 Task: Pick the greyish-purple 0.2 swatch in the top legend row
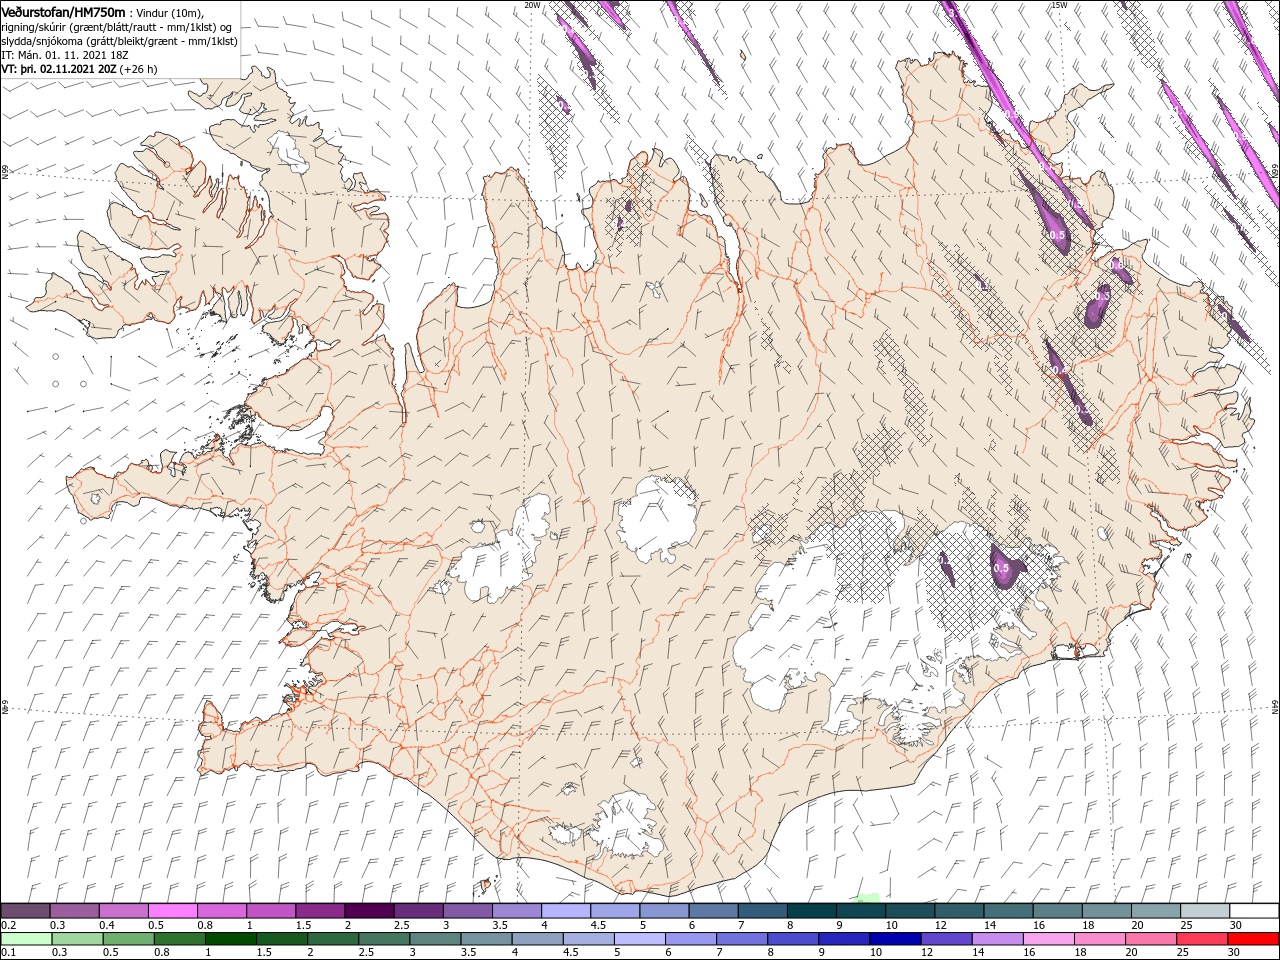click(x=26, y=911)
